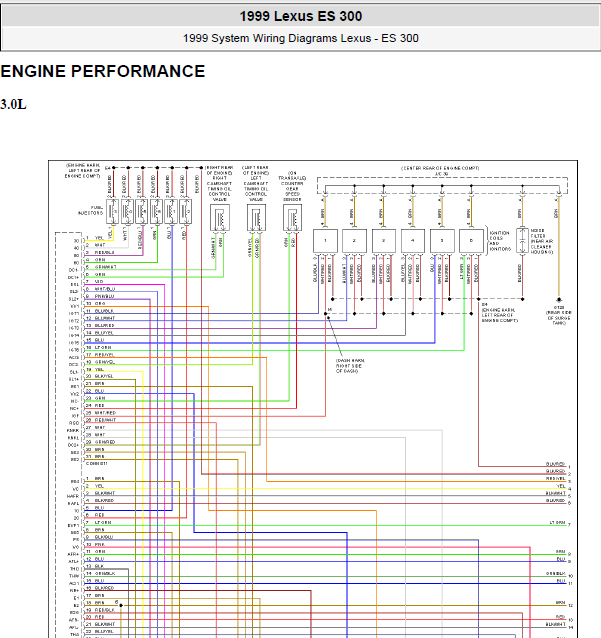
Task: Click the fuel injector symbol feeding the YEL wire
Action: click(113, 212)
